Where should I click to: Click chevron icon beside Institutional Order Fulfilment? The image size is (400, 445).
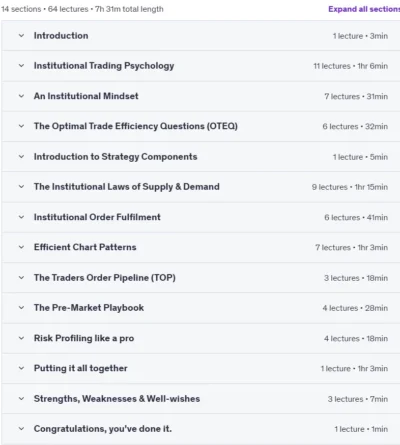[21, 217]
